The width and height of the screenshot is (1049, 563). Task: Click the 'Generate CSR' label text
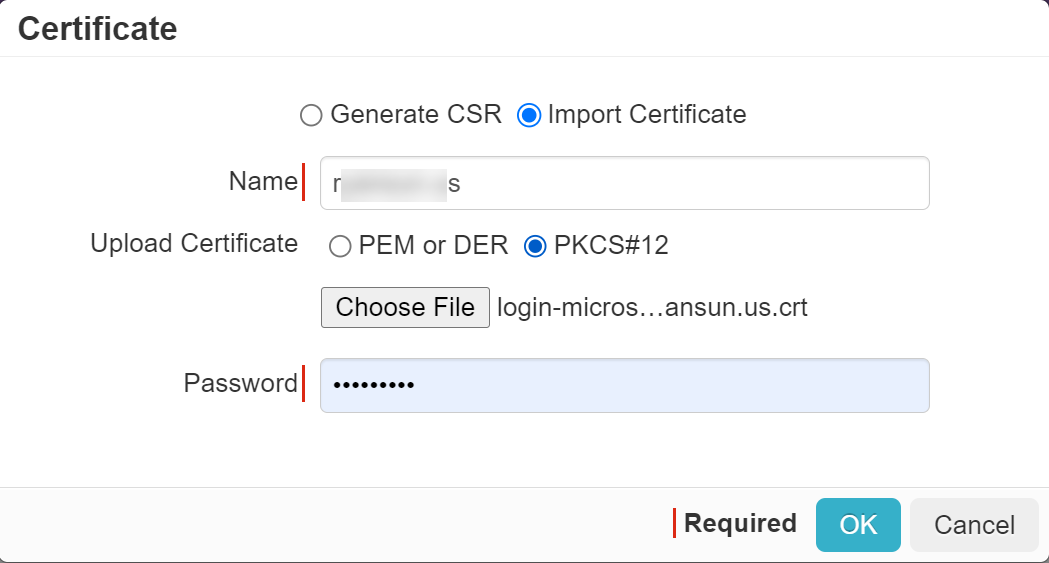click(x=416, y=114)
